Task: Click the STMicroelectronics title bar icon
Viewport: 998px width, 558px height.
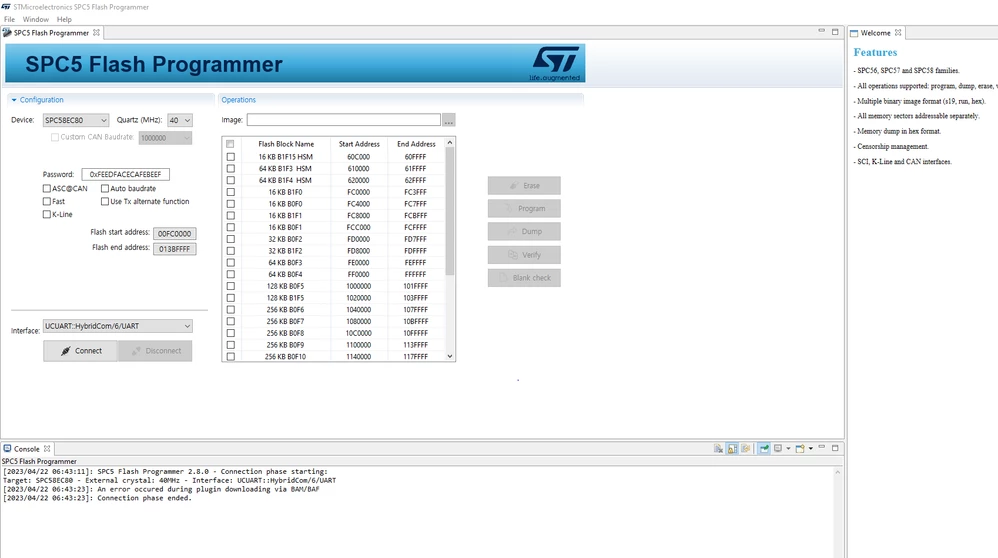Action: point(6,6)
